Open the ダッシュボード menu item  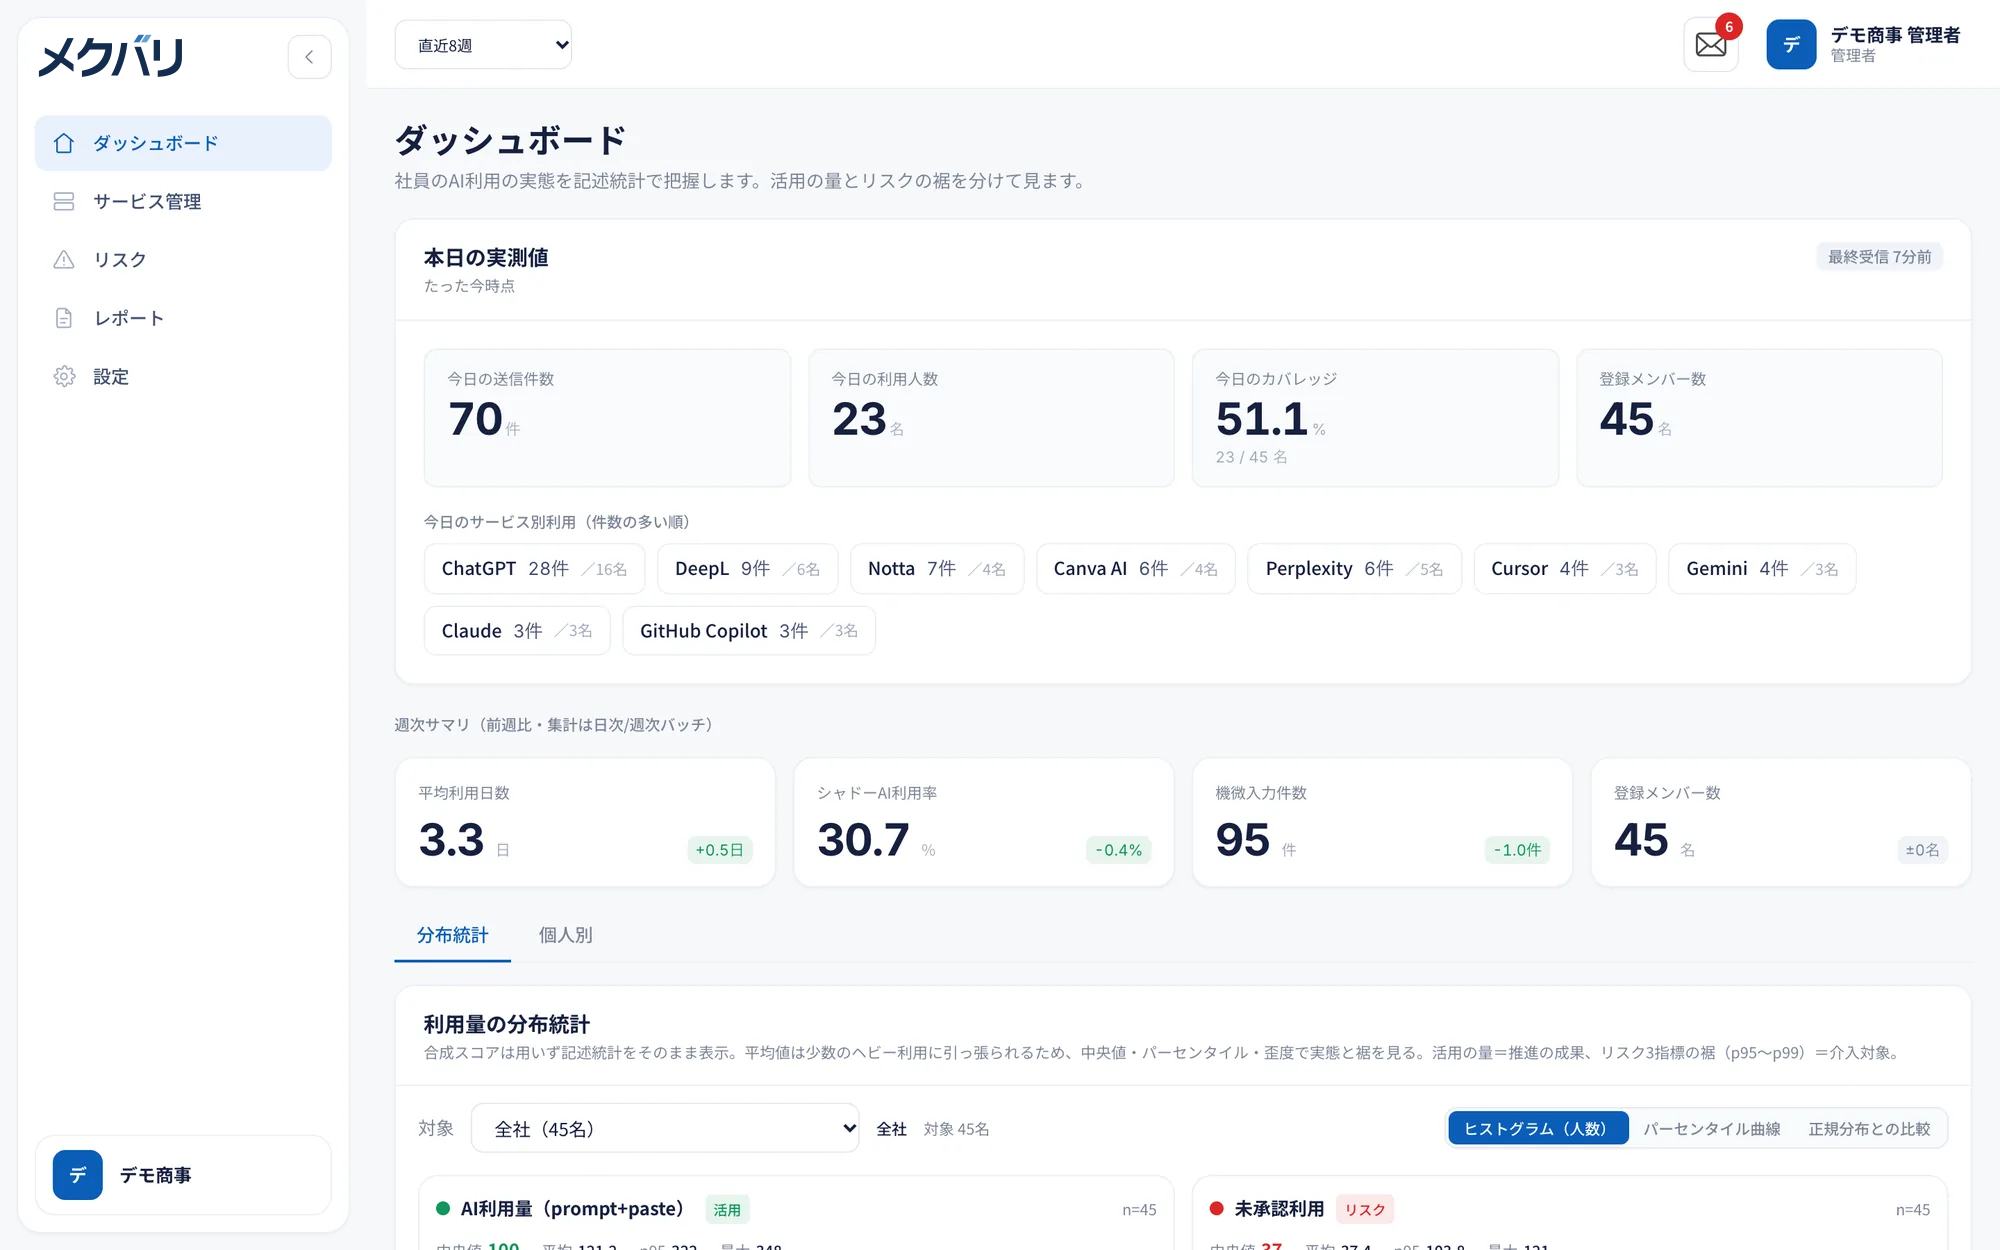pyautogui.click(x=183, y=143)
